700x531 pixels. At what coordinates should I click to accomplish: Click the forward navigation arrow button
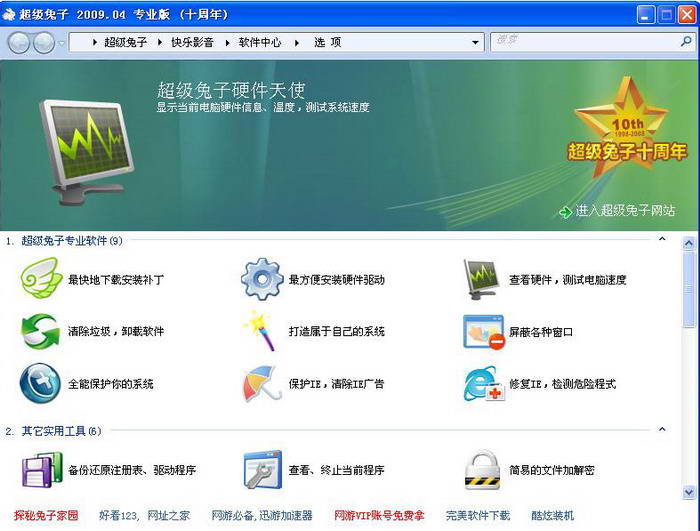point(44,43)
